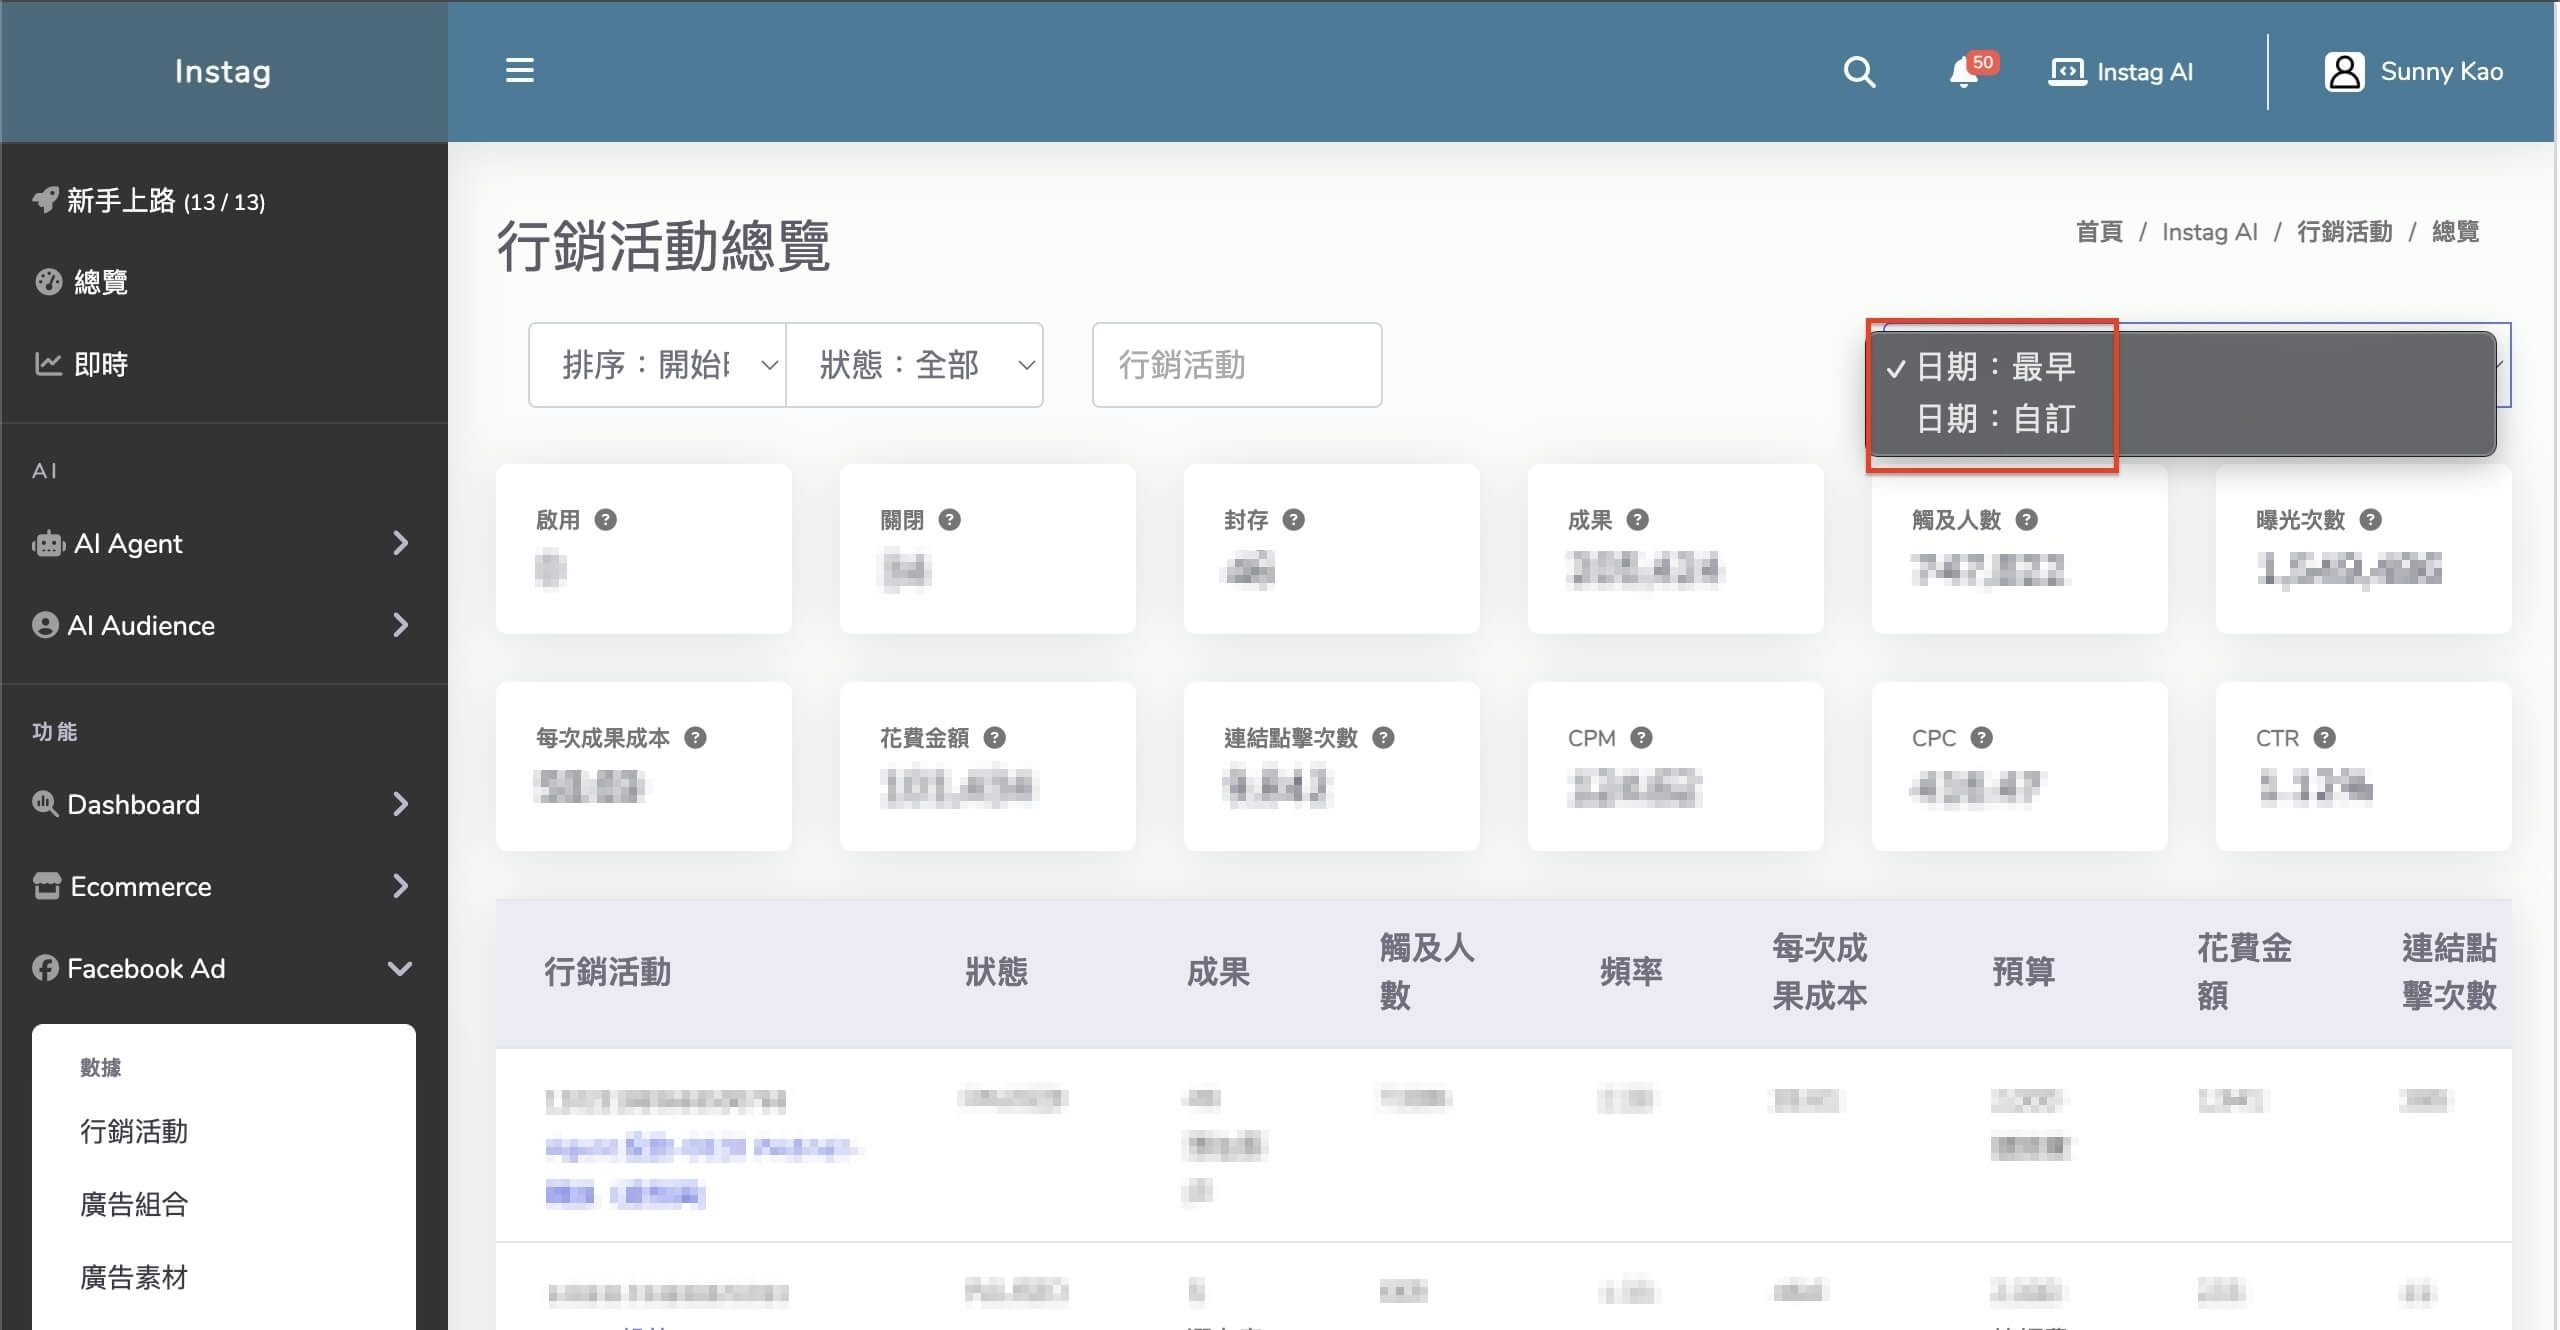Select the 日期：最早 option

(1995, 367)
